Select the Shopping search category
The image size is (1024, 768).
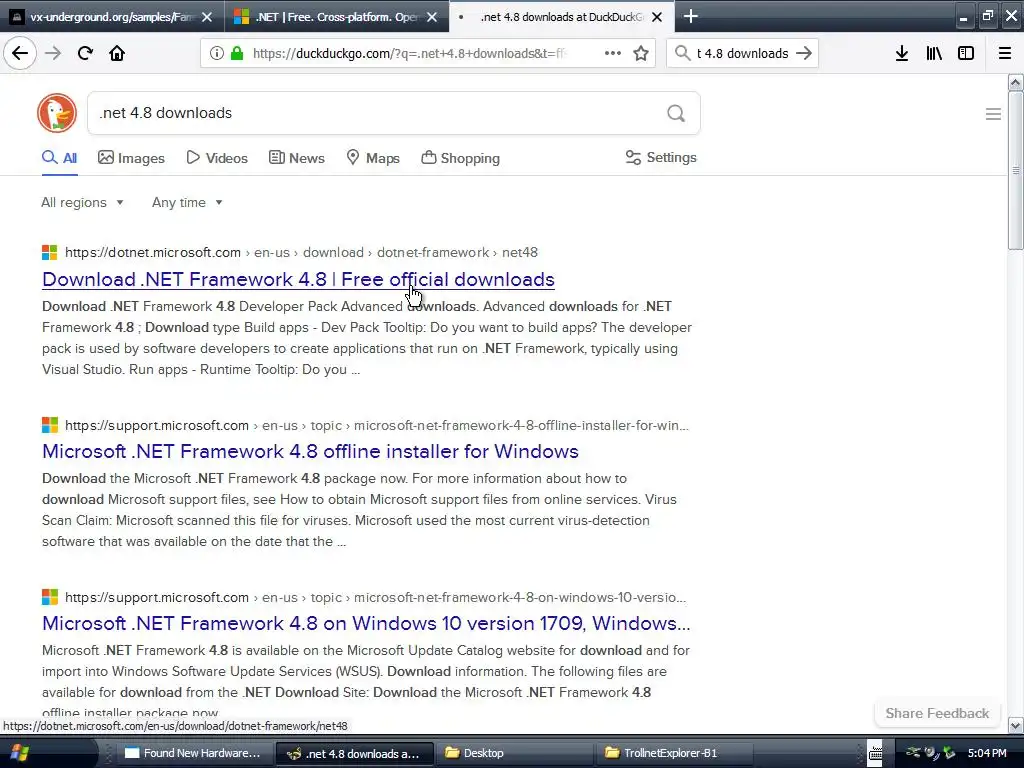460,158
